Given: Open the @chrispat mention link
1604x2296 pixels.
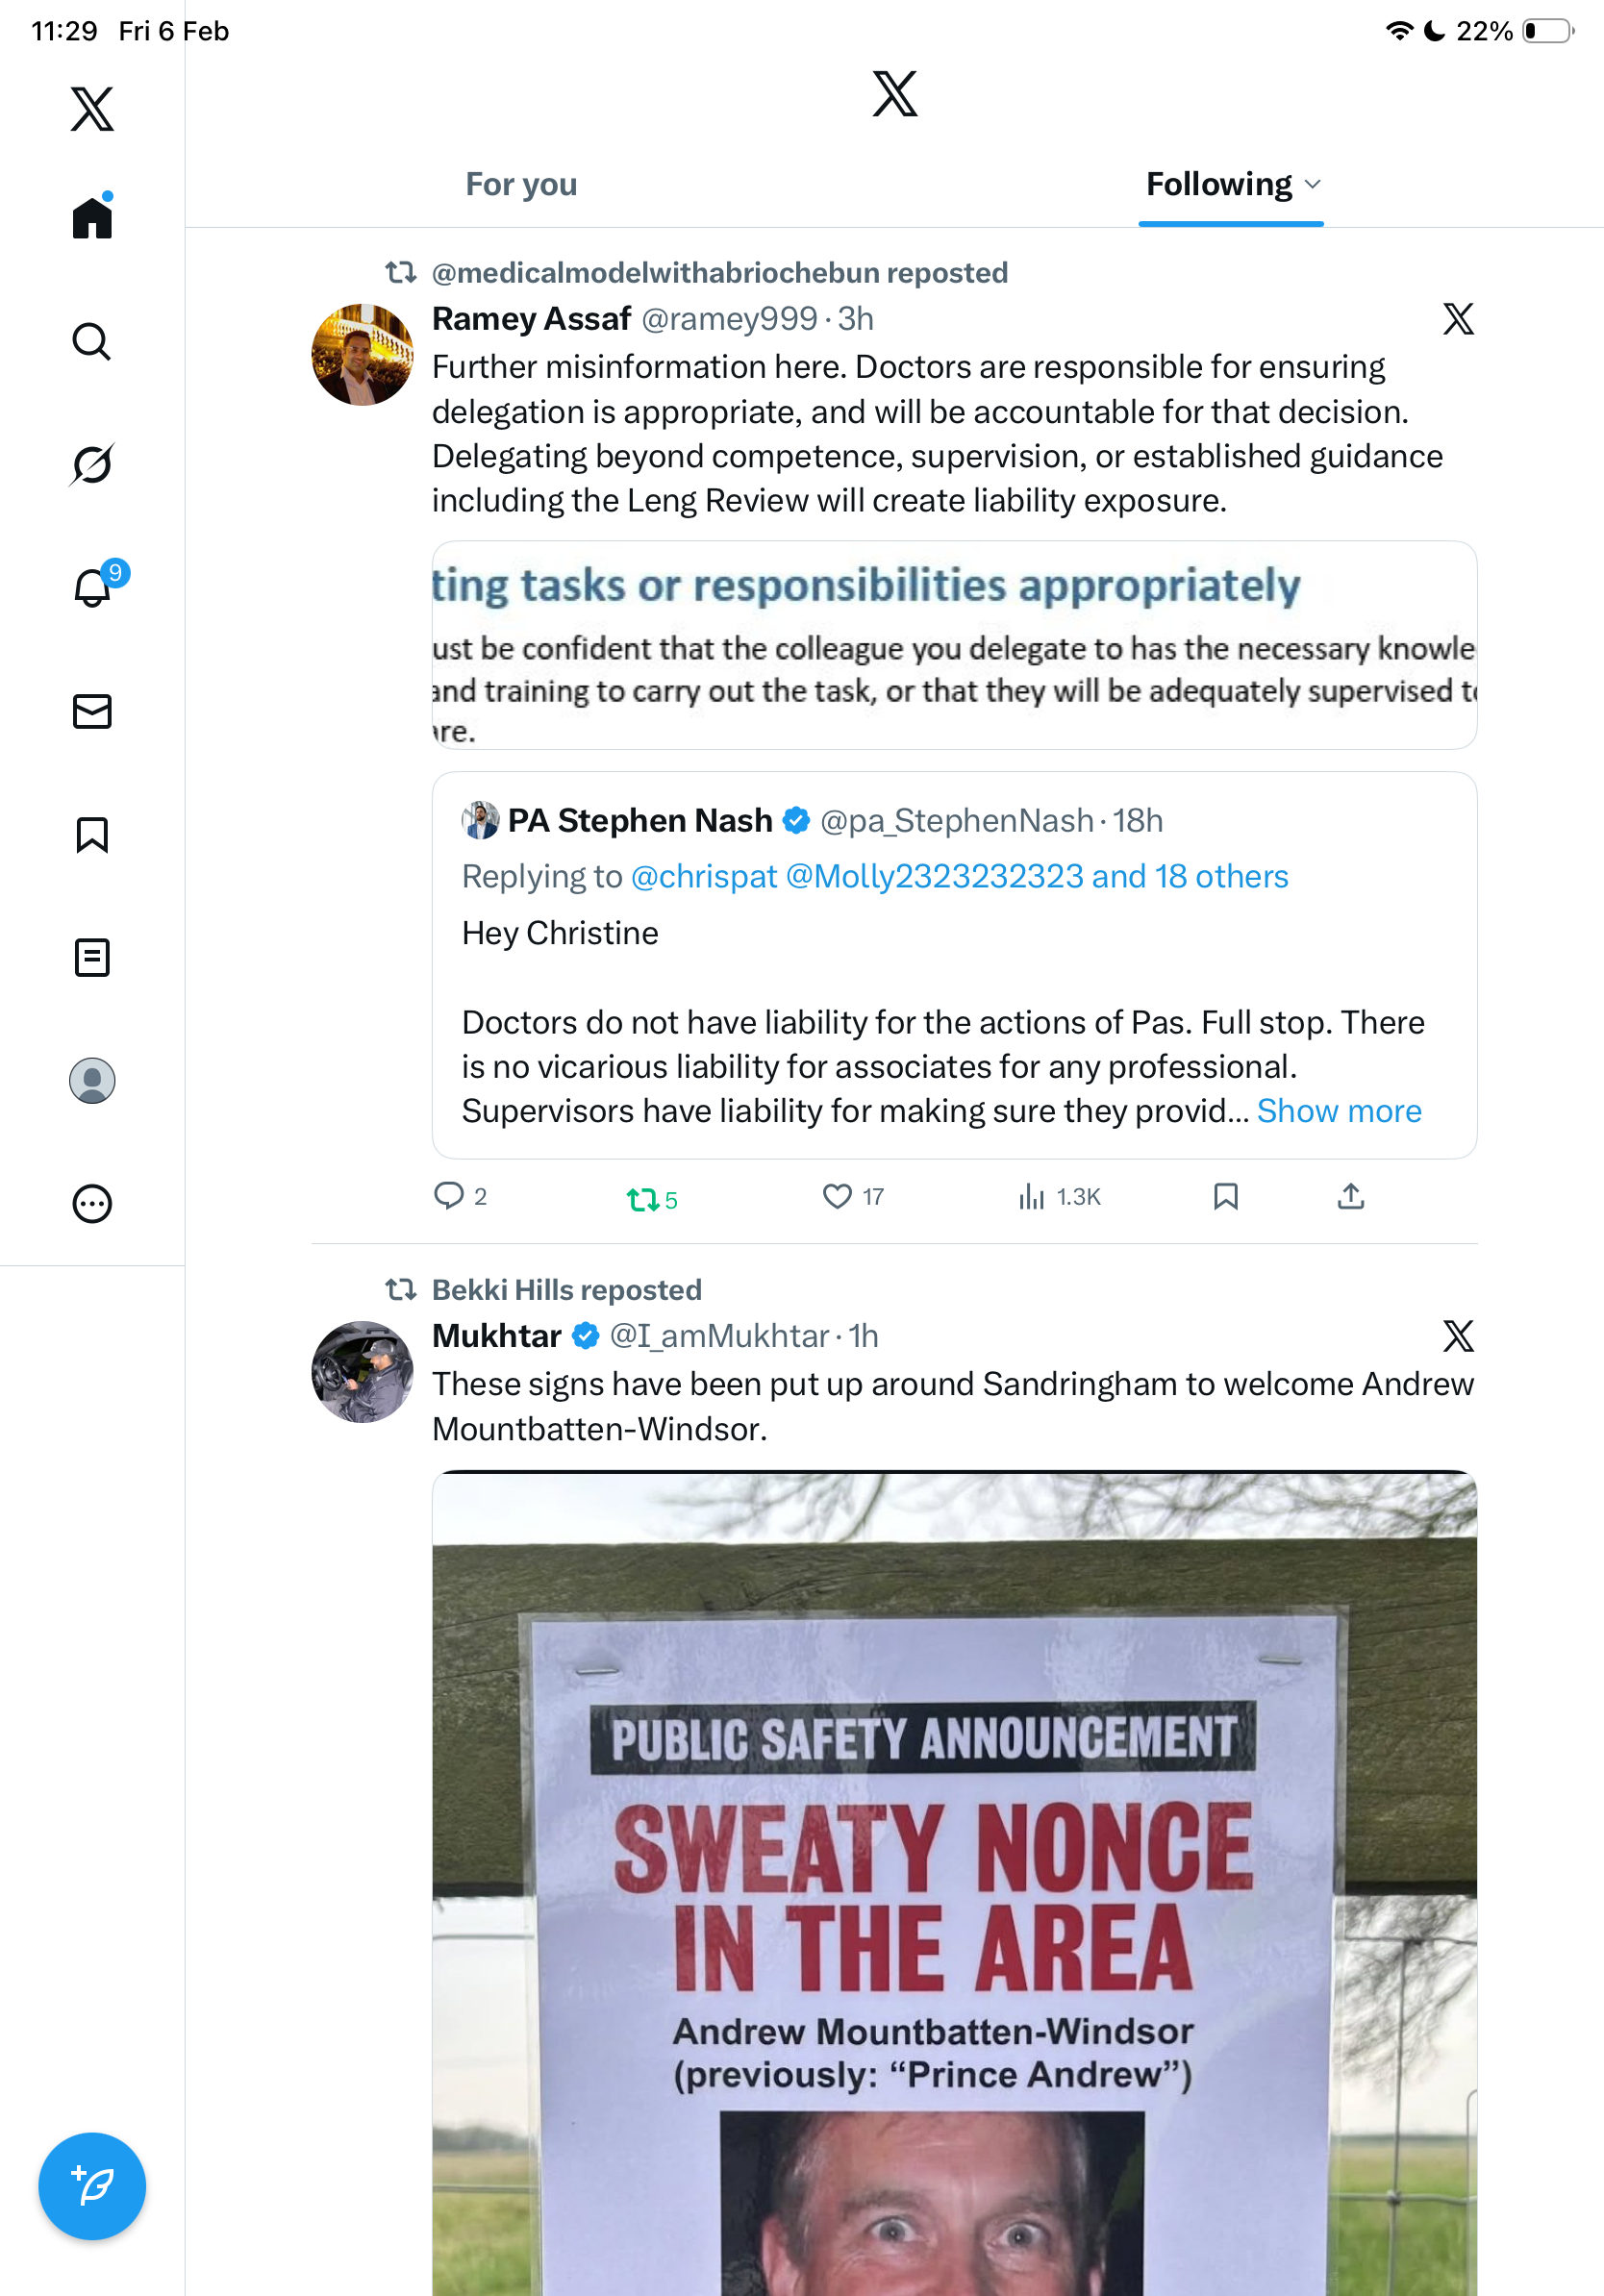Looking at the screenshot, I should pyautogui.click(x=704, y=877).
